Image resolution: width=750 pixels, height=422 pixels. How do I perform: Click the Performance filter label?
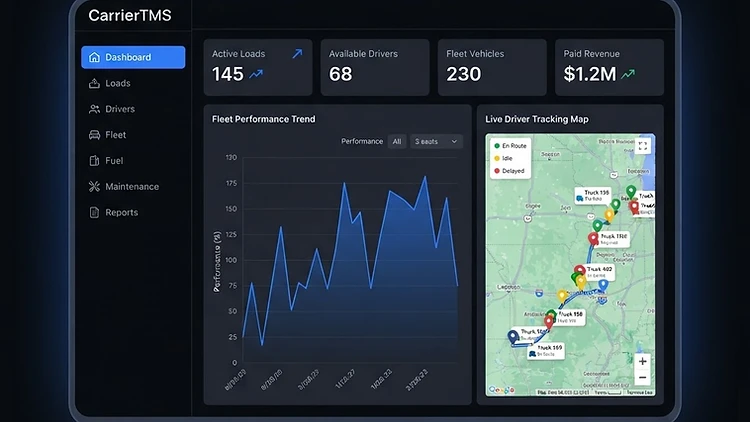[362, 141]
